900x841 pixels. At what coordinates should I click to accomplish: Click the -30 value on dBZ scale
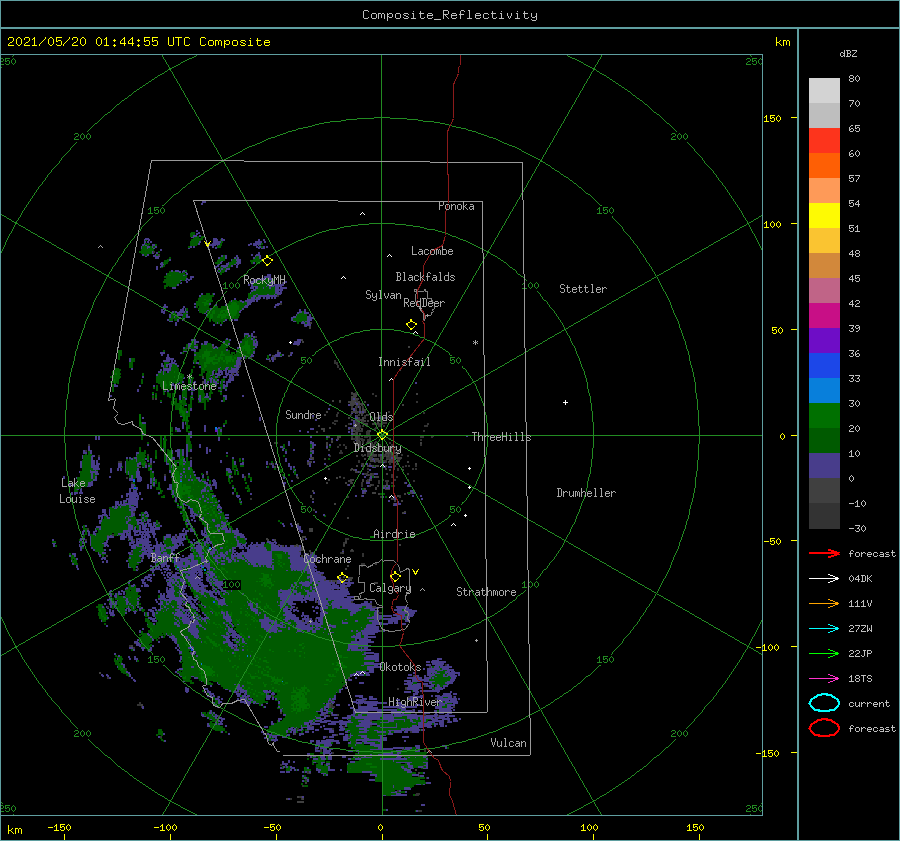(x=857, y=529)
